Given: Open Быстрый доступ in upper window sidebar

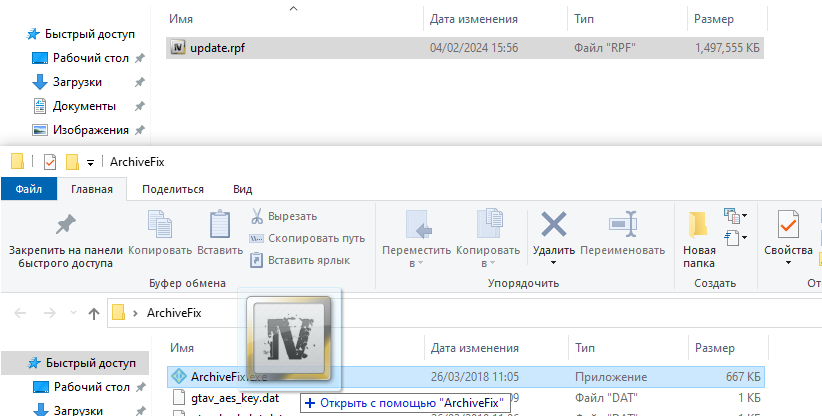Looking at the screenshot, I should point(81,34).
